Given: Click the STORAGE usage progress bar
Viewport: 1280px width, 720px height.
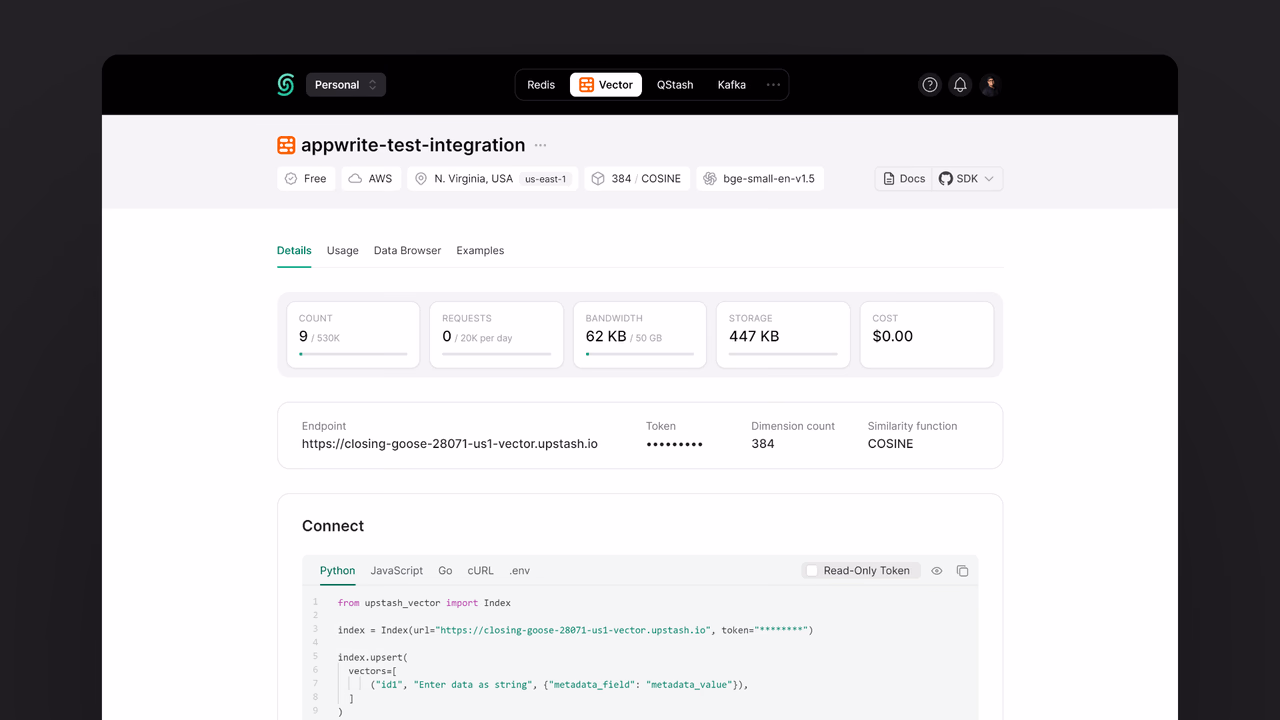Looking at the screenshot, I should point(783,354).
